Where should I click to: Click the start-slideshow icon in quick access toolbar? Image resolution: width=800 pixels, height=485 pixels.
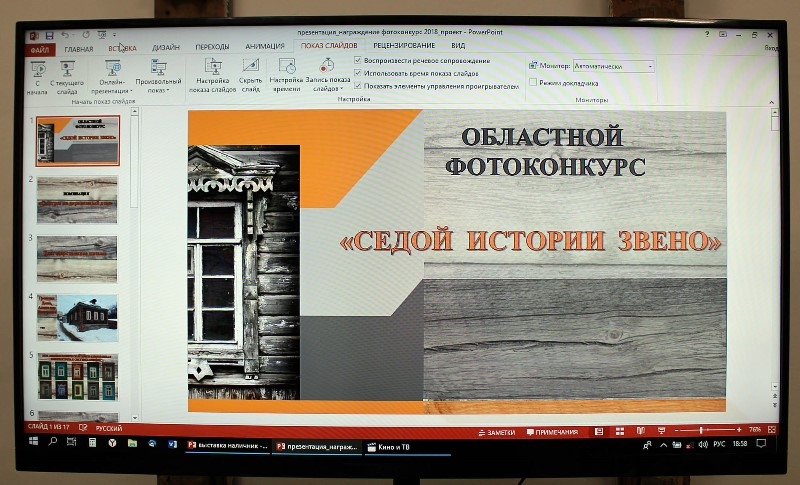coord(102,35)
